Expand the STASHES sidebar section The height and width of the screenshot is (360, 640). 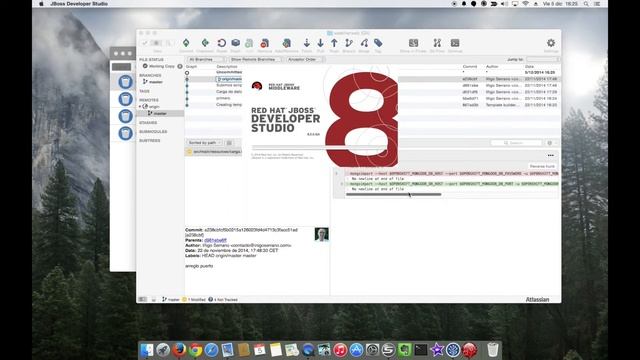click(x=148, y=123)
